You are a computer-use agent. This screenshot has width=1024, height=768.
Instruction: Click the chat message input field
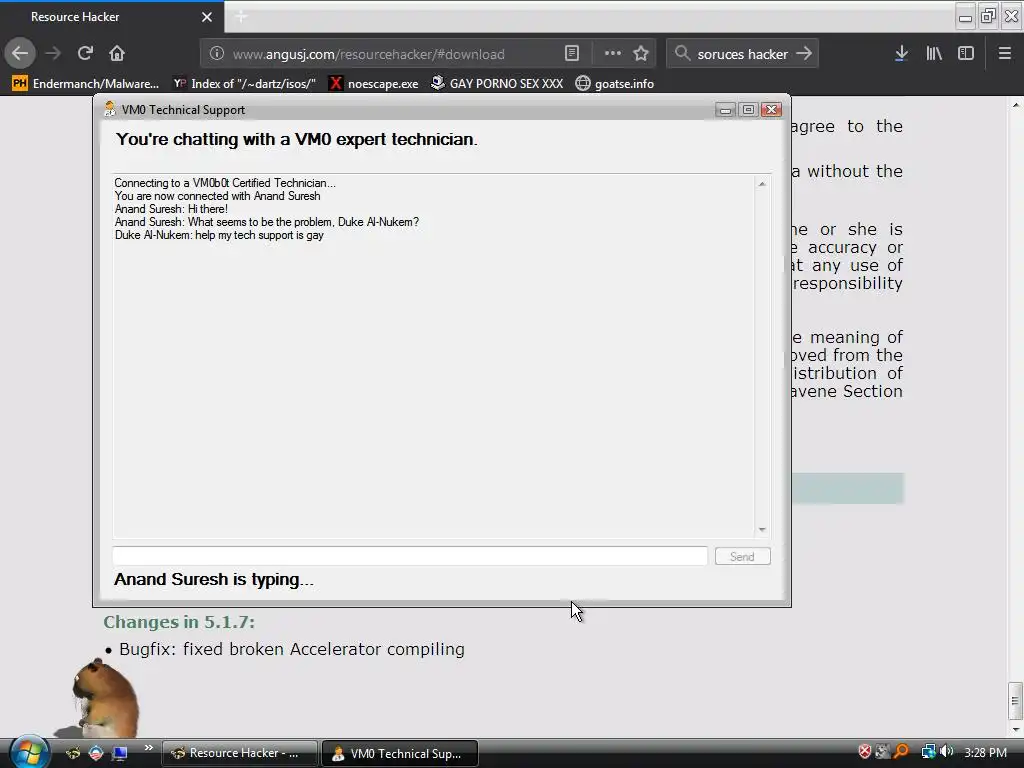[409, 556]
